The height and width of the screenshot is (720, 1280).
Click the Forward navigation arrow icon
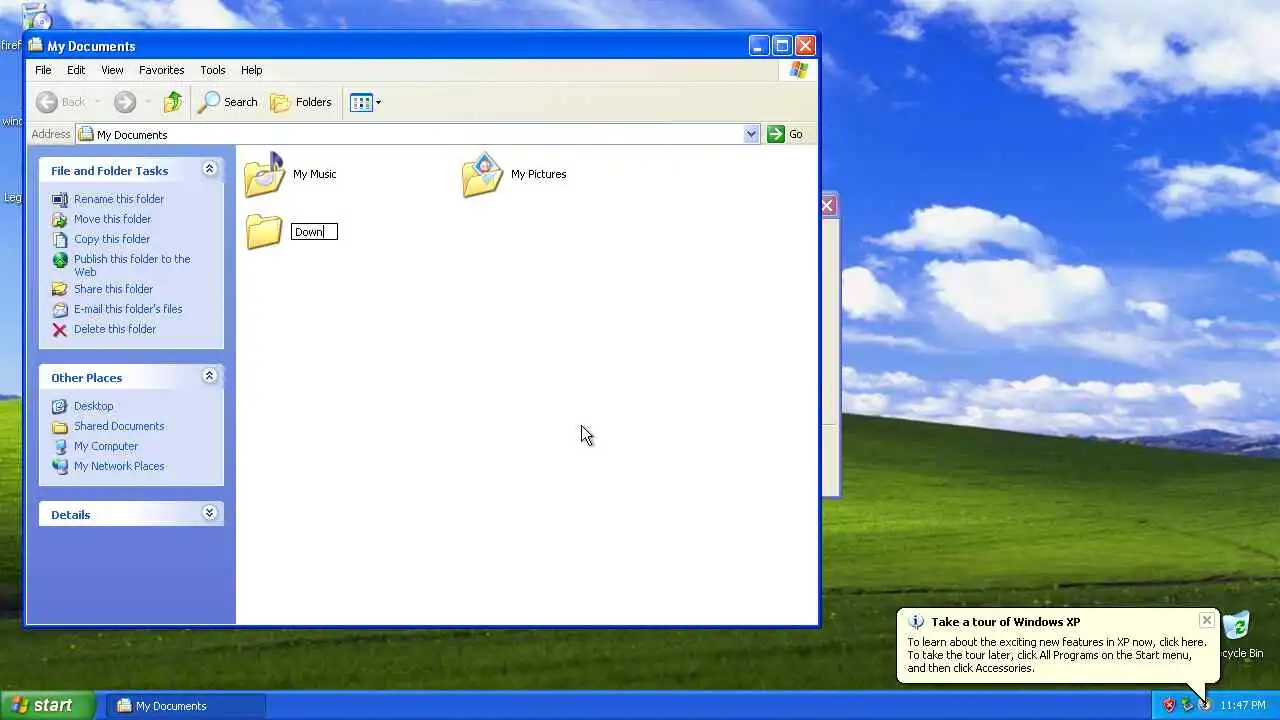125,102
